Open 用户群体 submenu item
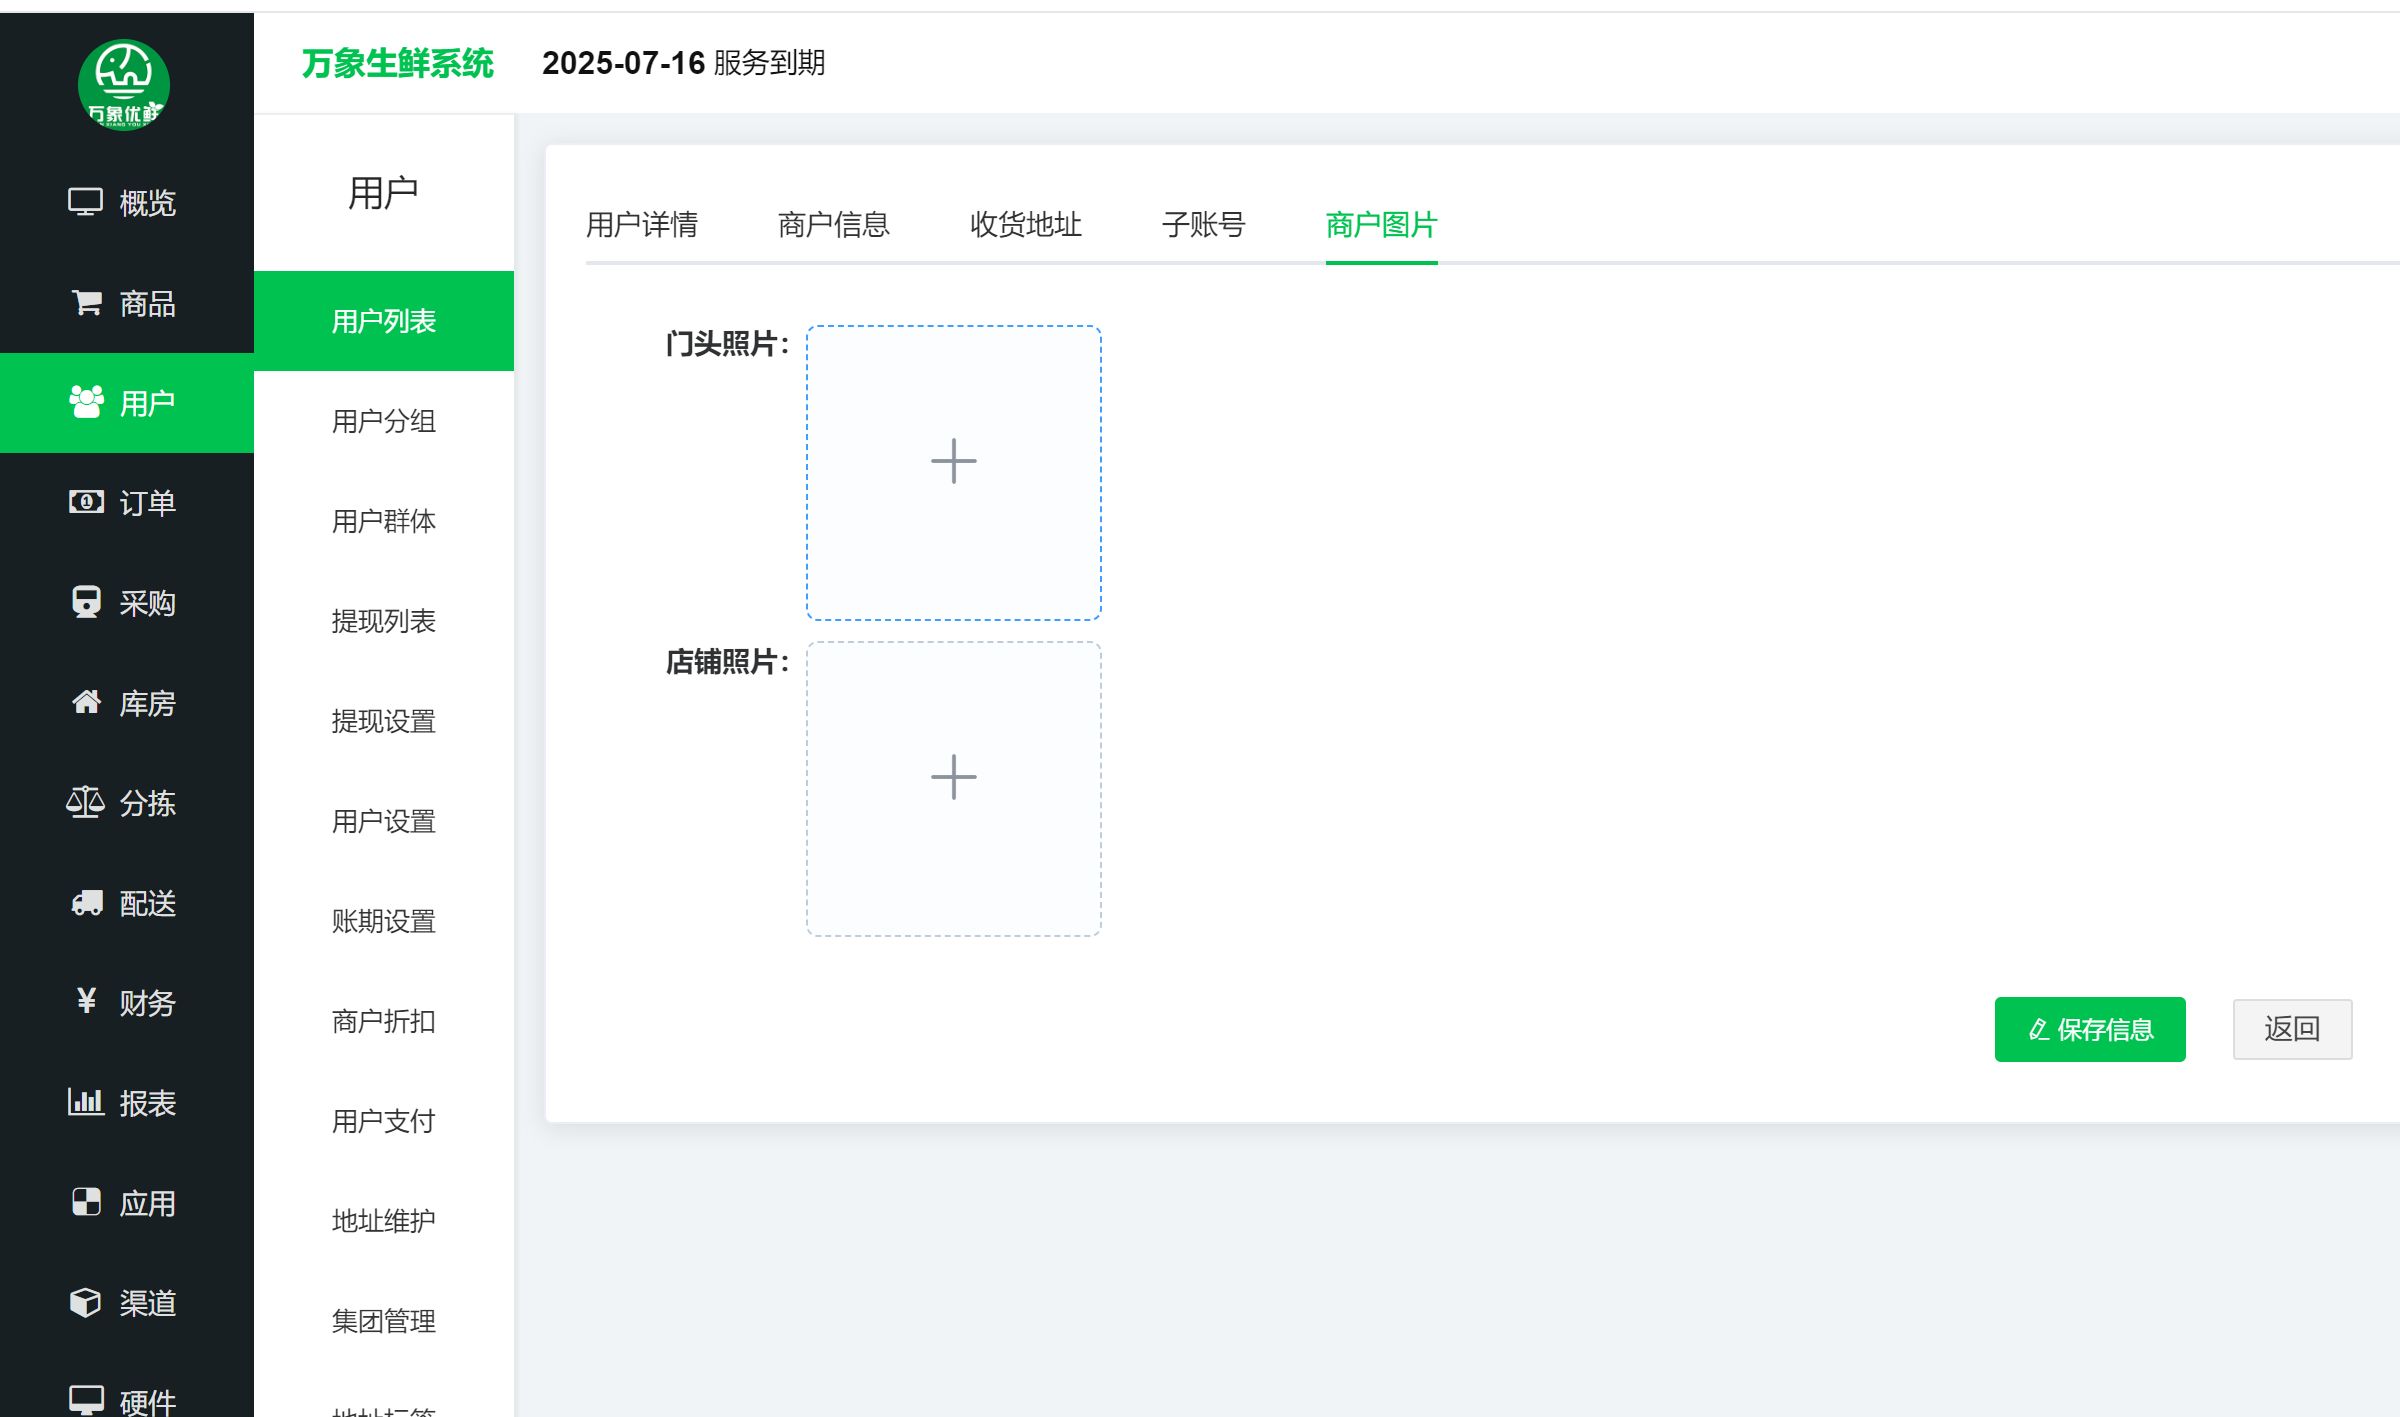 [x=384, y=521]
